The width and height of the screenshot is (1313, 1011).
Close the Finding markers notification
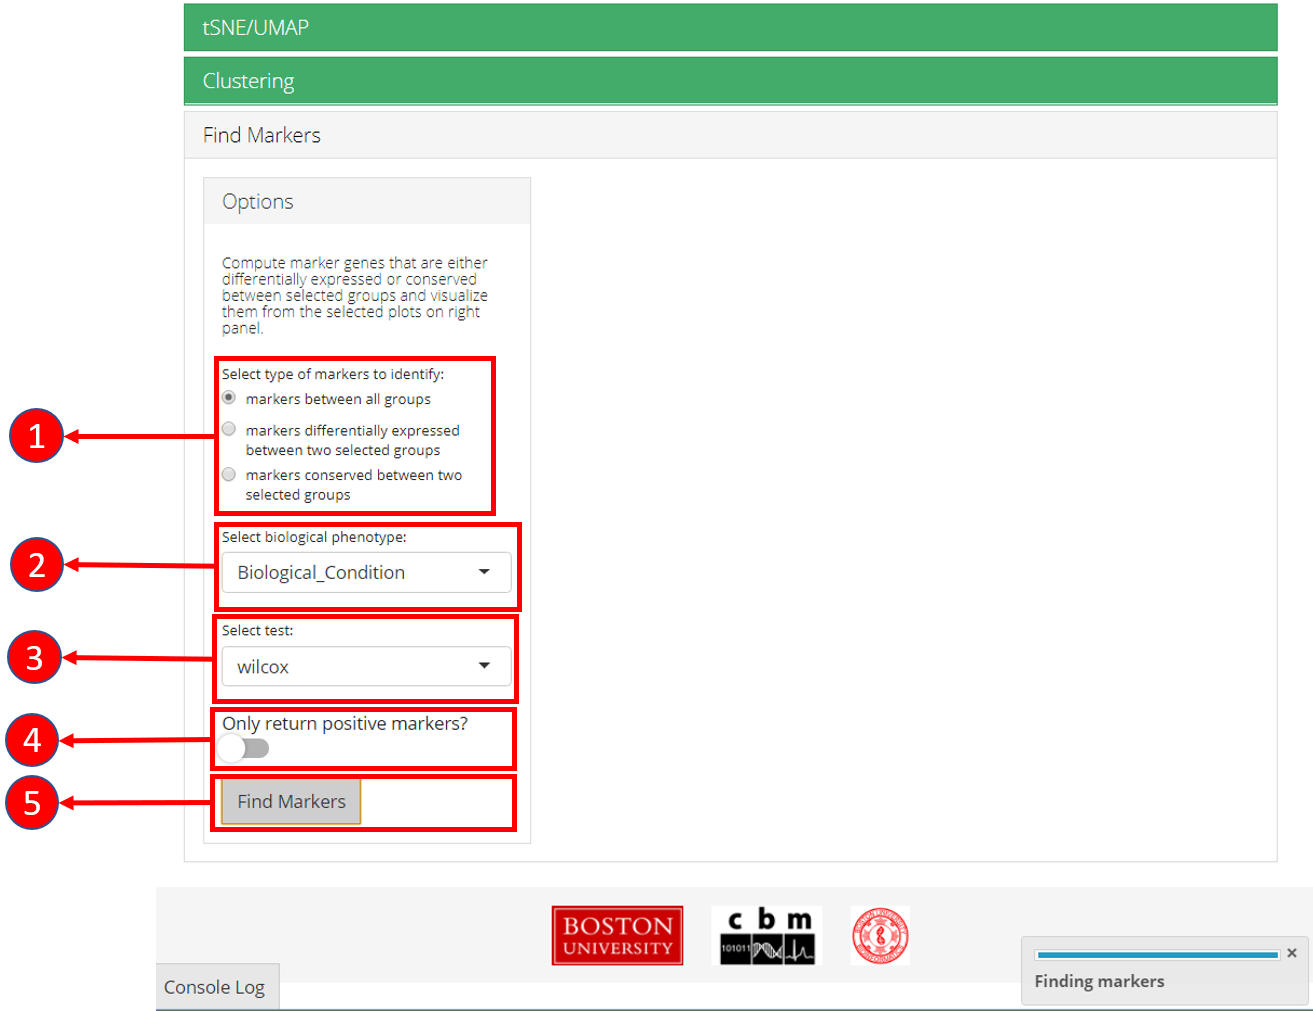(1292, 953)
